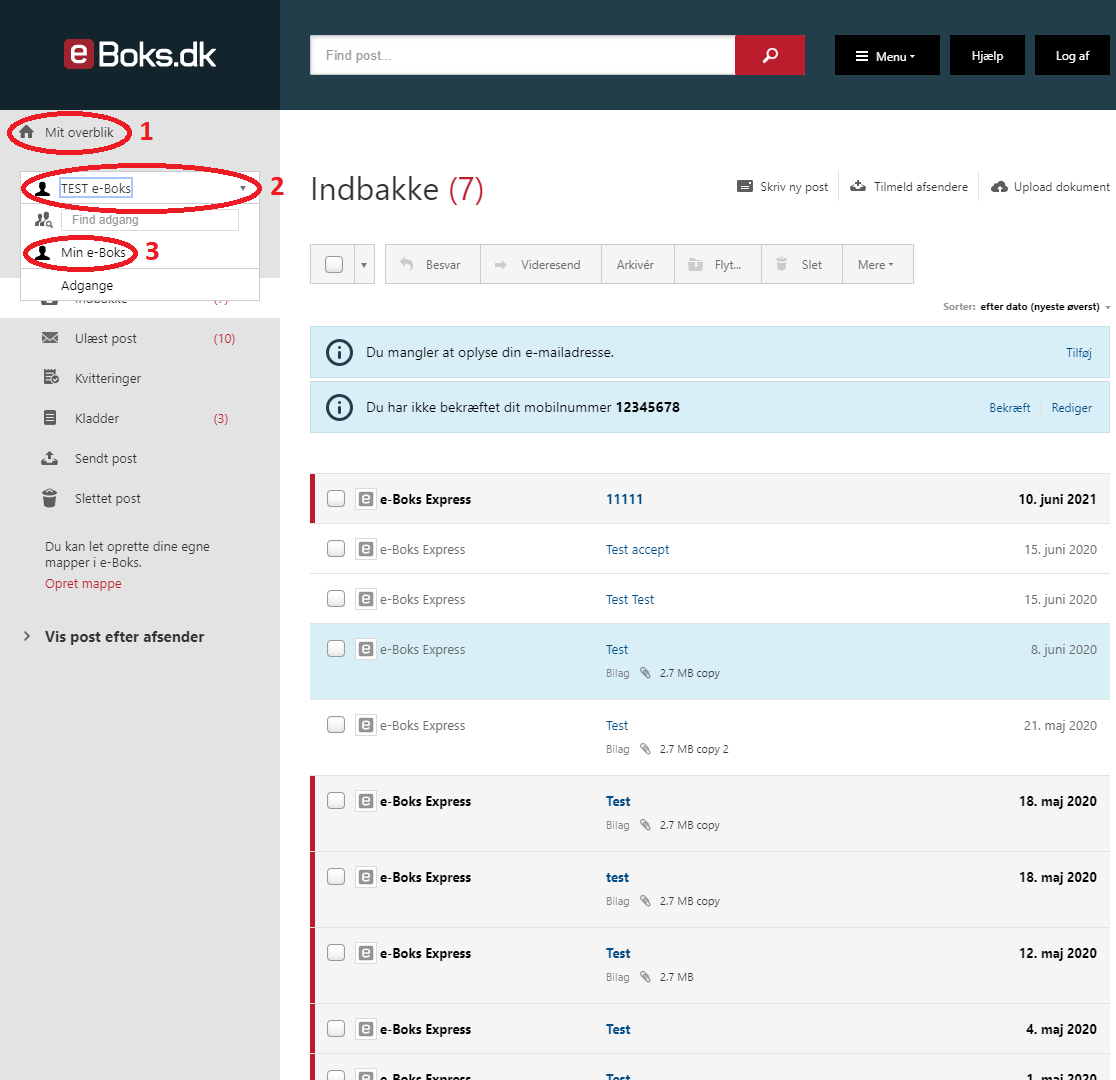Click the e-Boks.dk logo
This screenshot has height=1080, width=1116.
click(140, 55)
